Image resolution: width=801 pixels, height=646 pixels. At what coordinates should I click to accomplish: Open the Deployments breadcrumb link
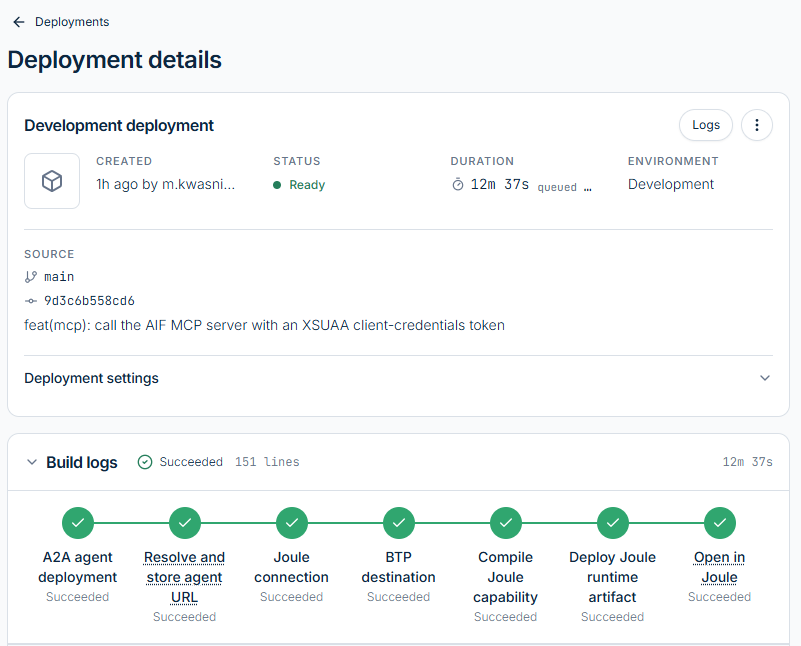tap(72, 22)
